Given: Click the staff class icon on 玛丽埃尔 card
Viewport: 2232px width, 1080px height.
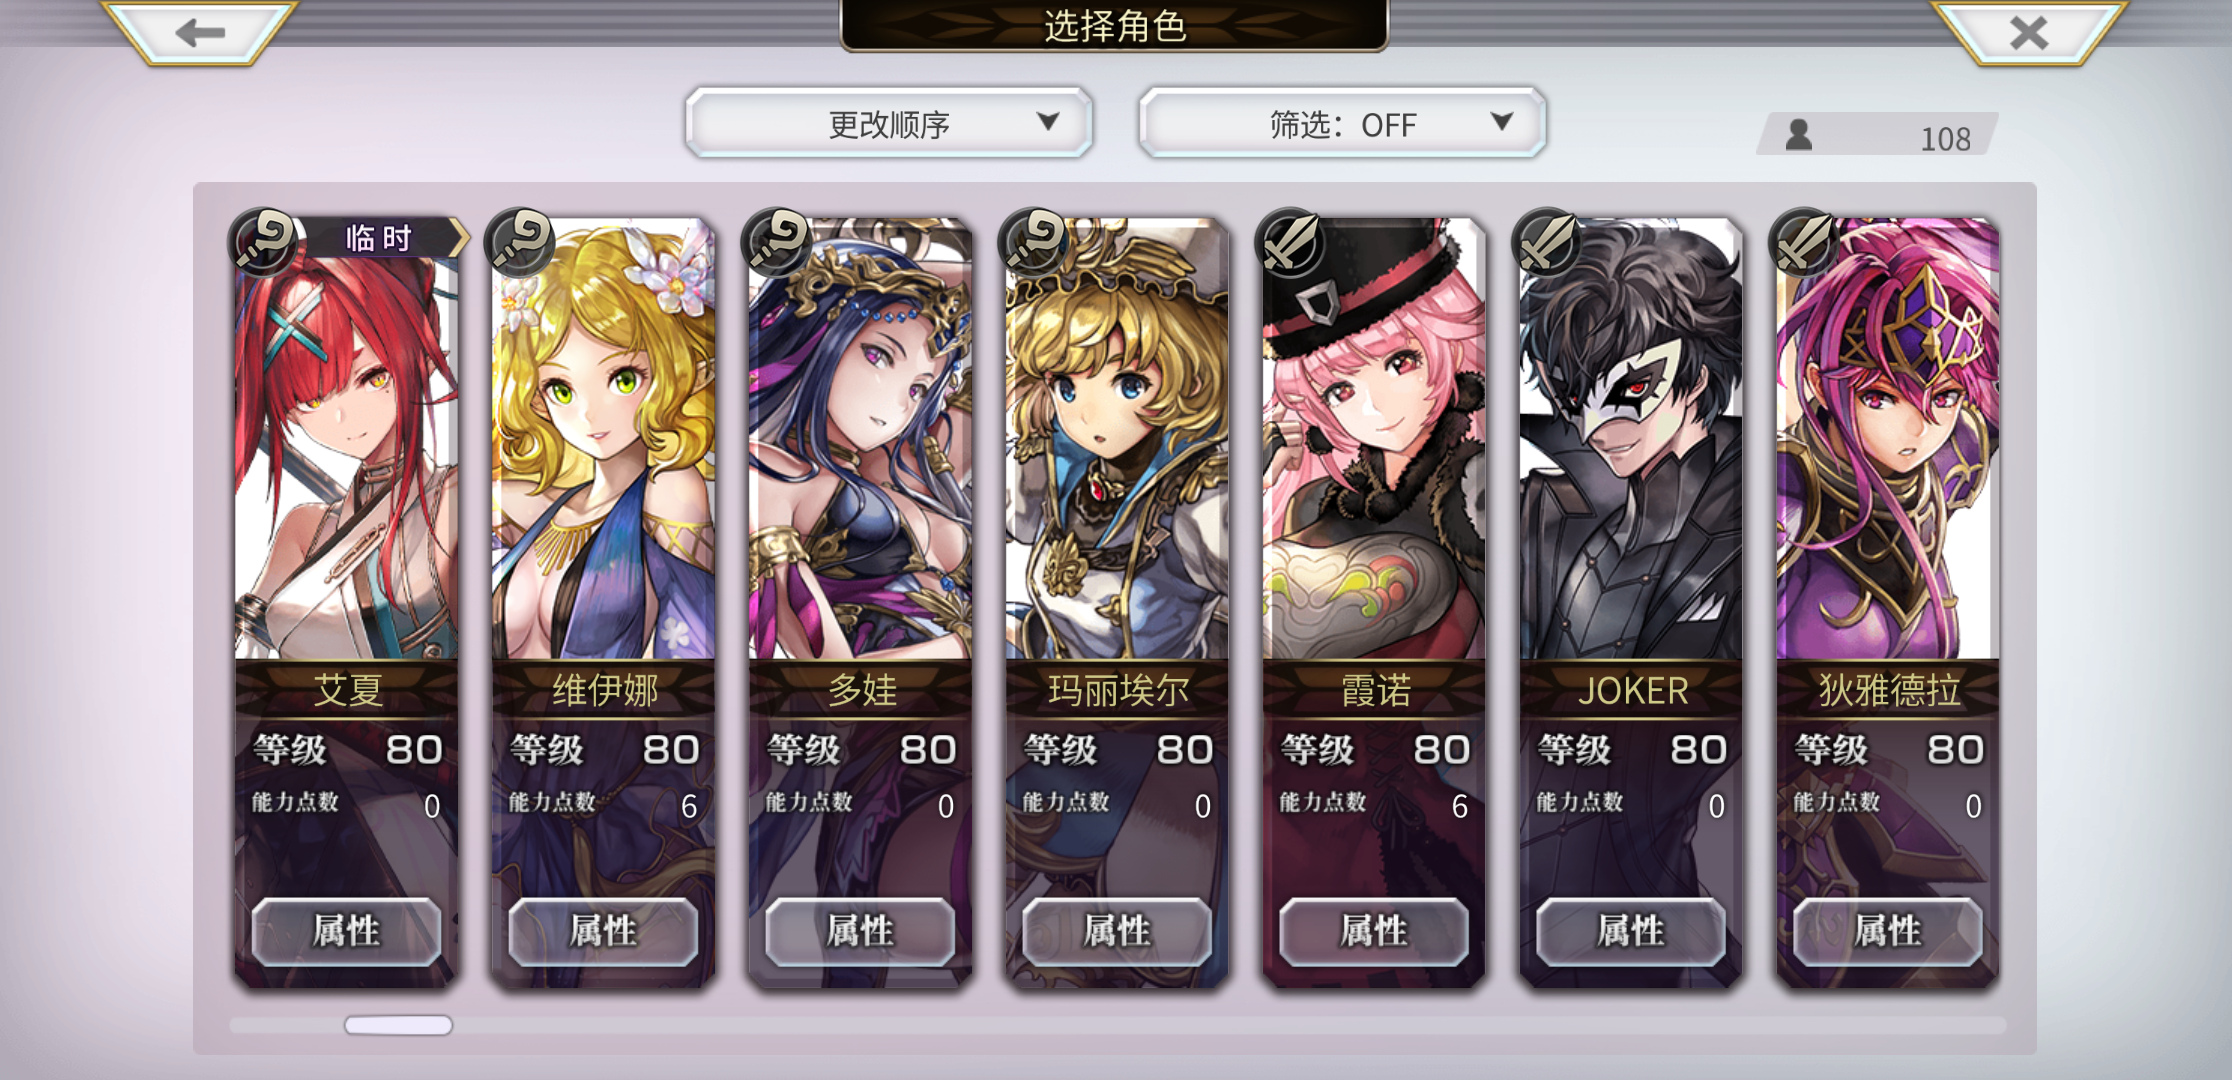Looking at the screenshot, I should [1034, 242].
